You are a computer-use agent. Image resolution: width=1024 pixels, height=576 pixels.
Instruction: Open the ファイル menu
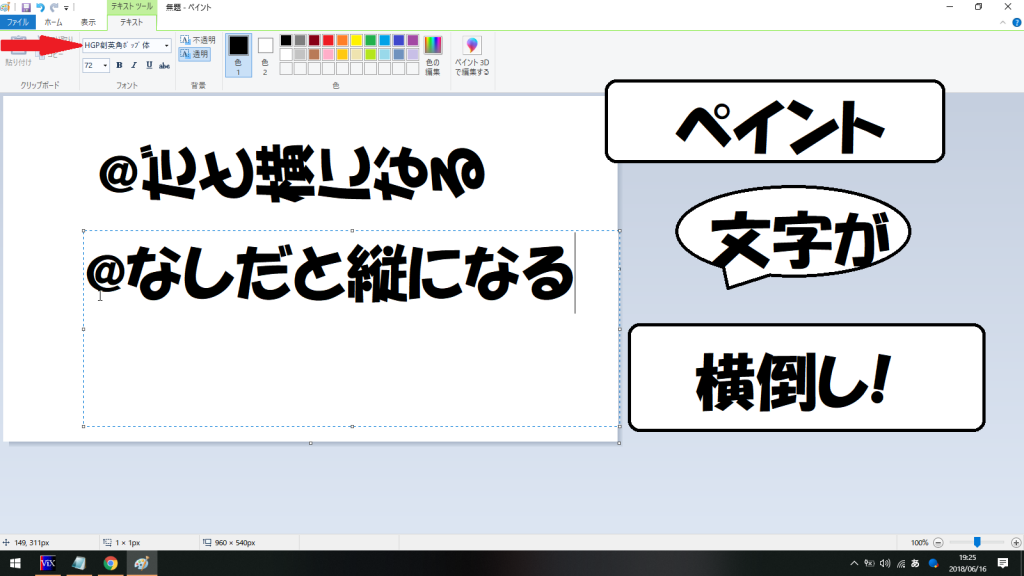18,22
